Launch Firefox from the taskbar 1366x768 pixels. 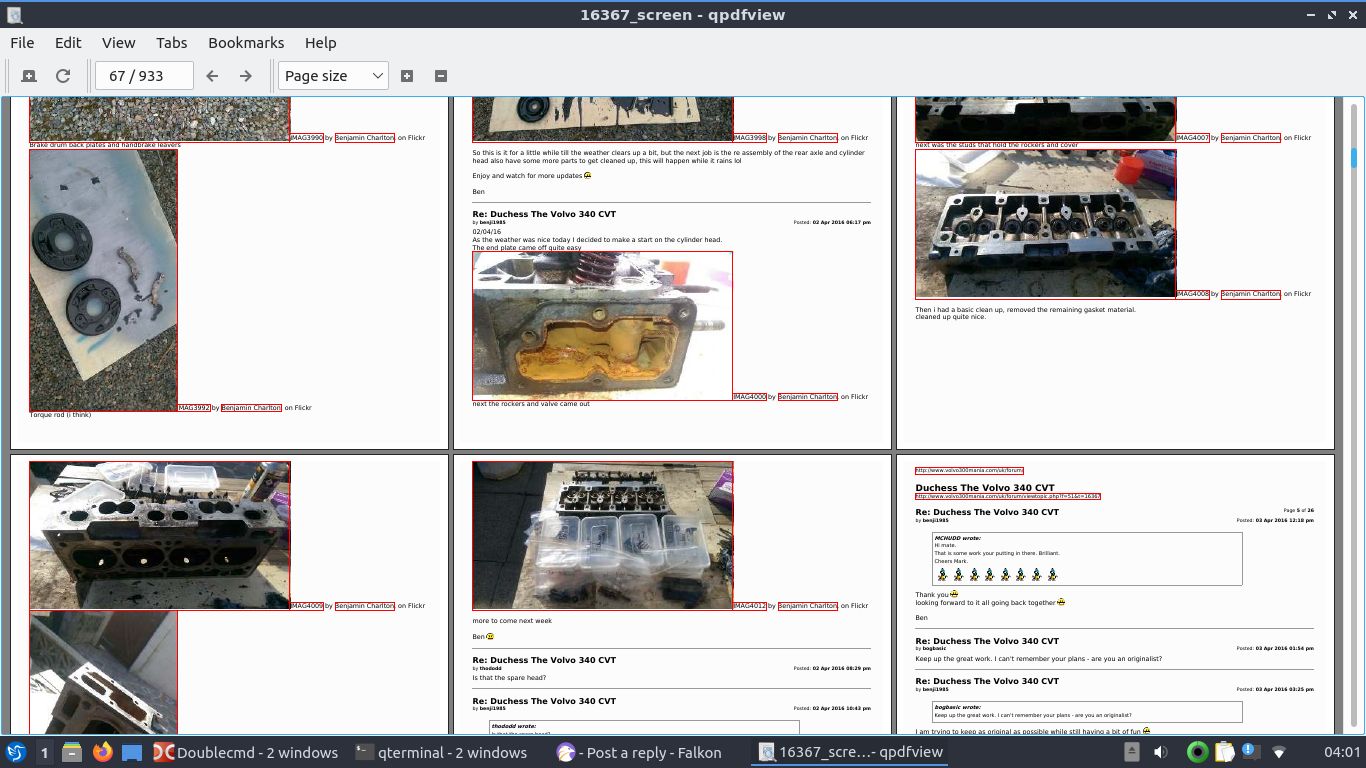tap(102, 752)
